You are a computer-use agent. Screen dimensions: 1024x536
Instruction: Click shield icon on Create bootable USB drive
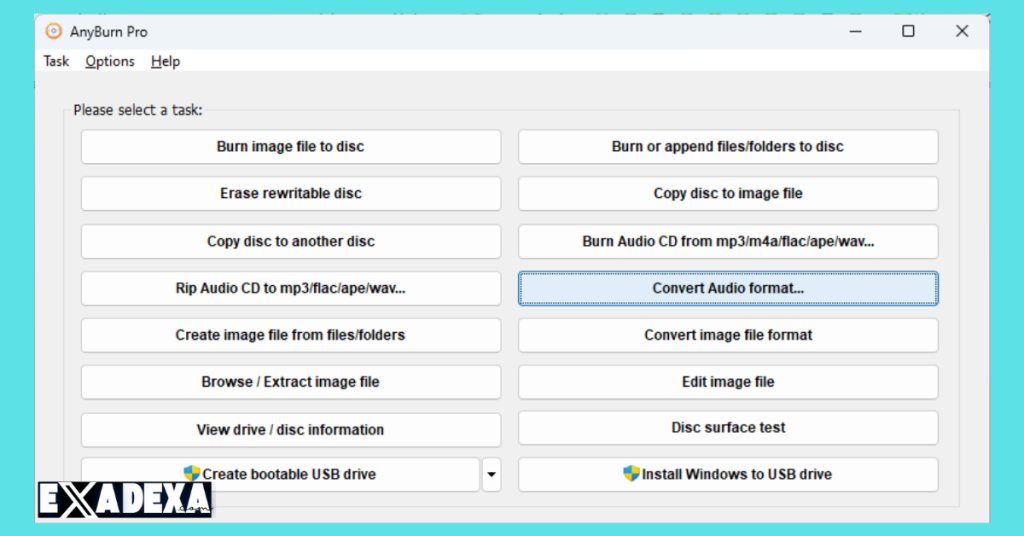point(193,474)
